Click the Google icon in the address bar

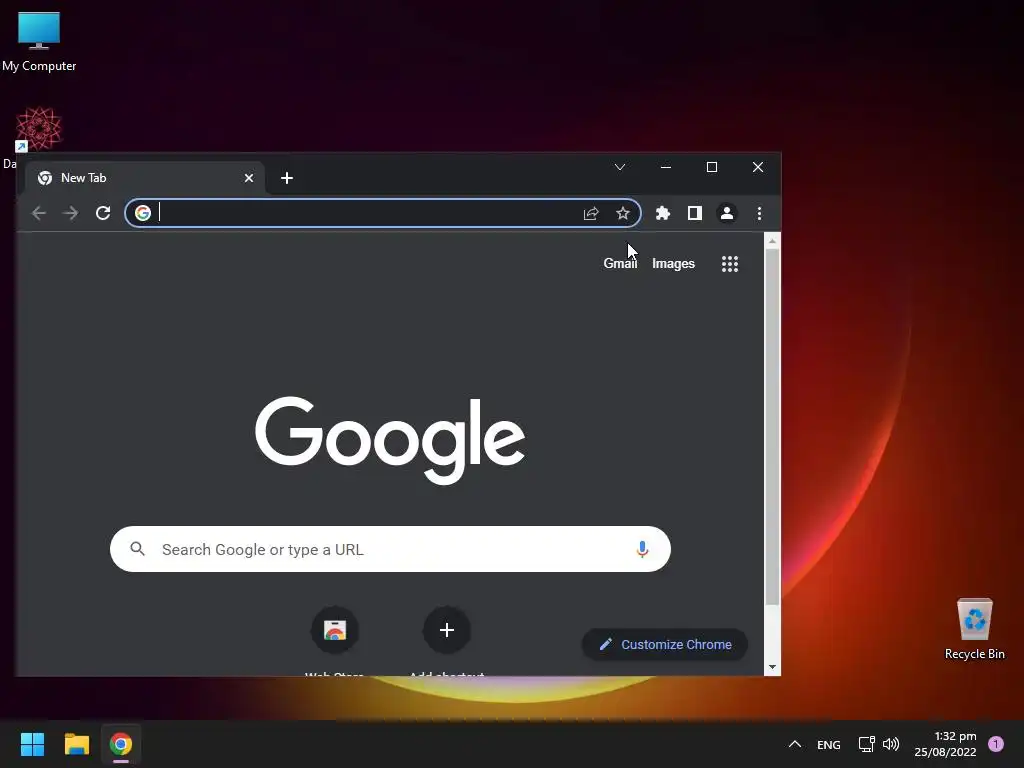click(x=142, y=213)
